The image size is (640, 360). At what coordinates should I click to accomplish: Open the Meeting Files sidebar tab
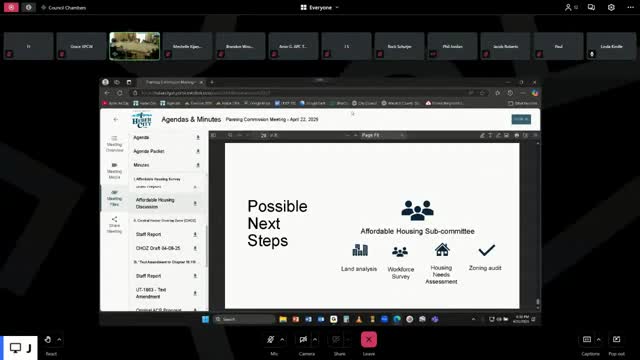point(114,198)
